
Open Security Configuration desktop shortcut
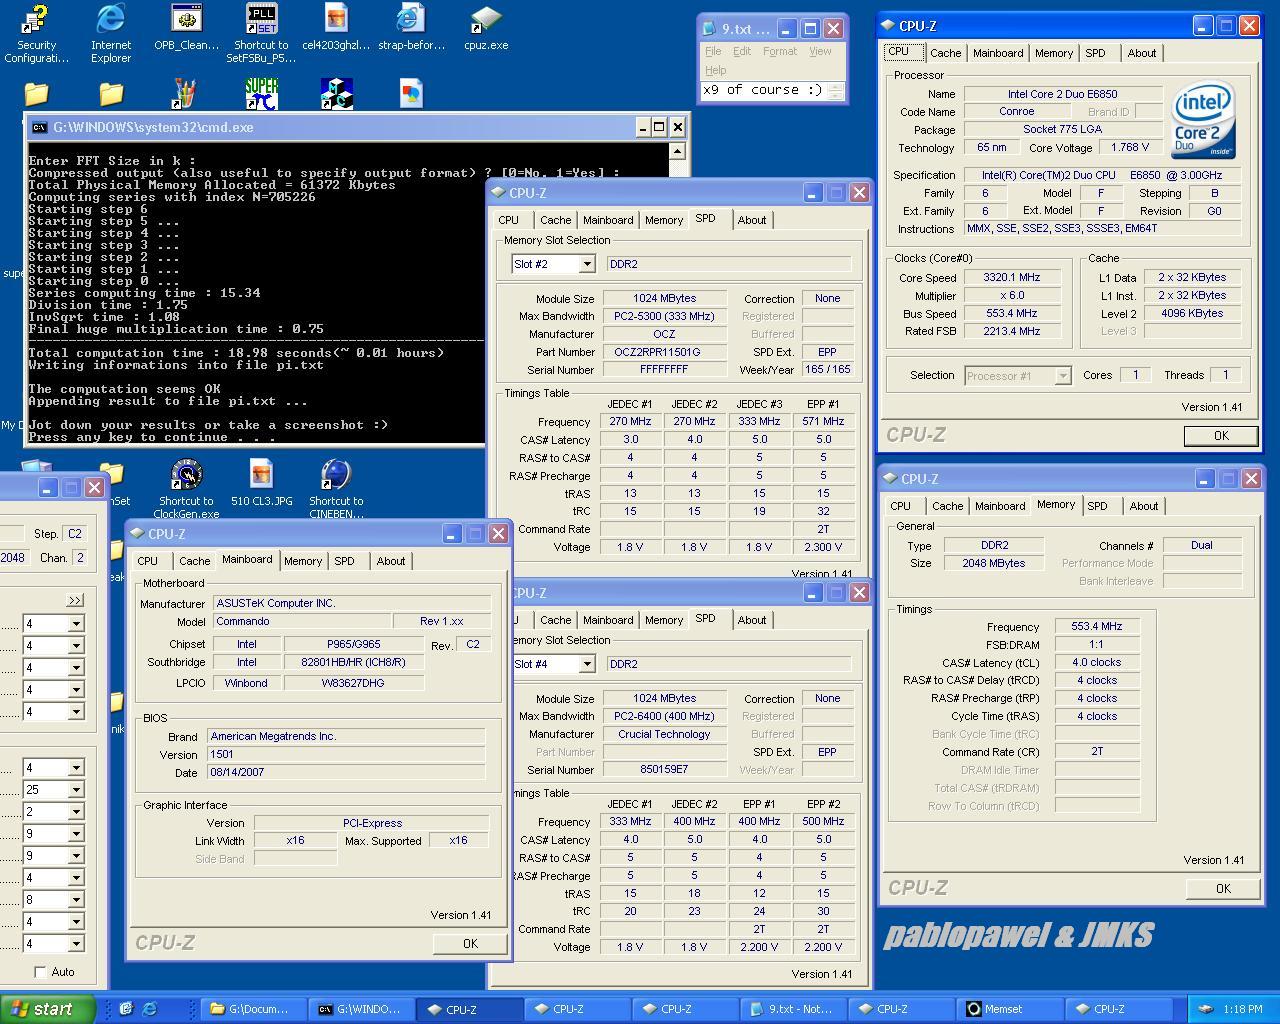(36, 33)
